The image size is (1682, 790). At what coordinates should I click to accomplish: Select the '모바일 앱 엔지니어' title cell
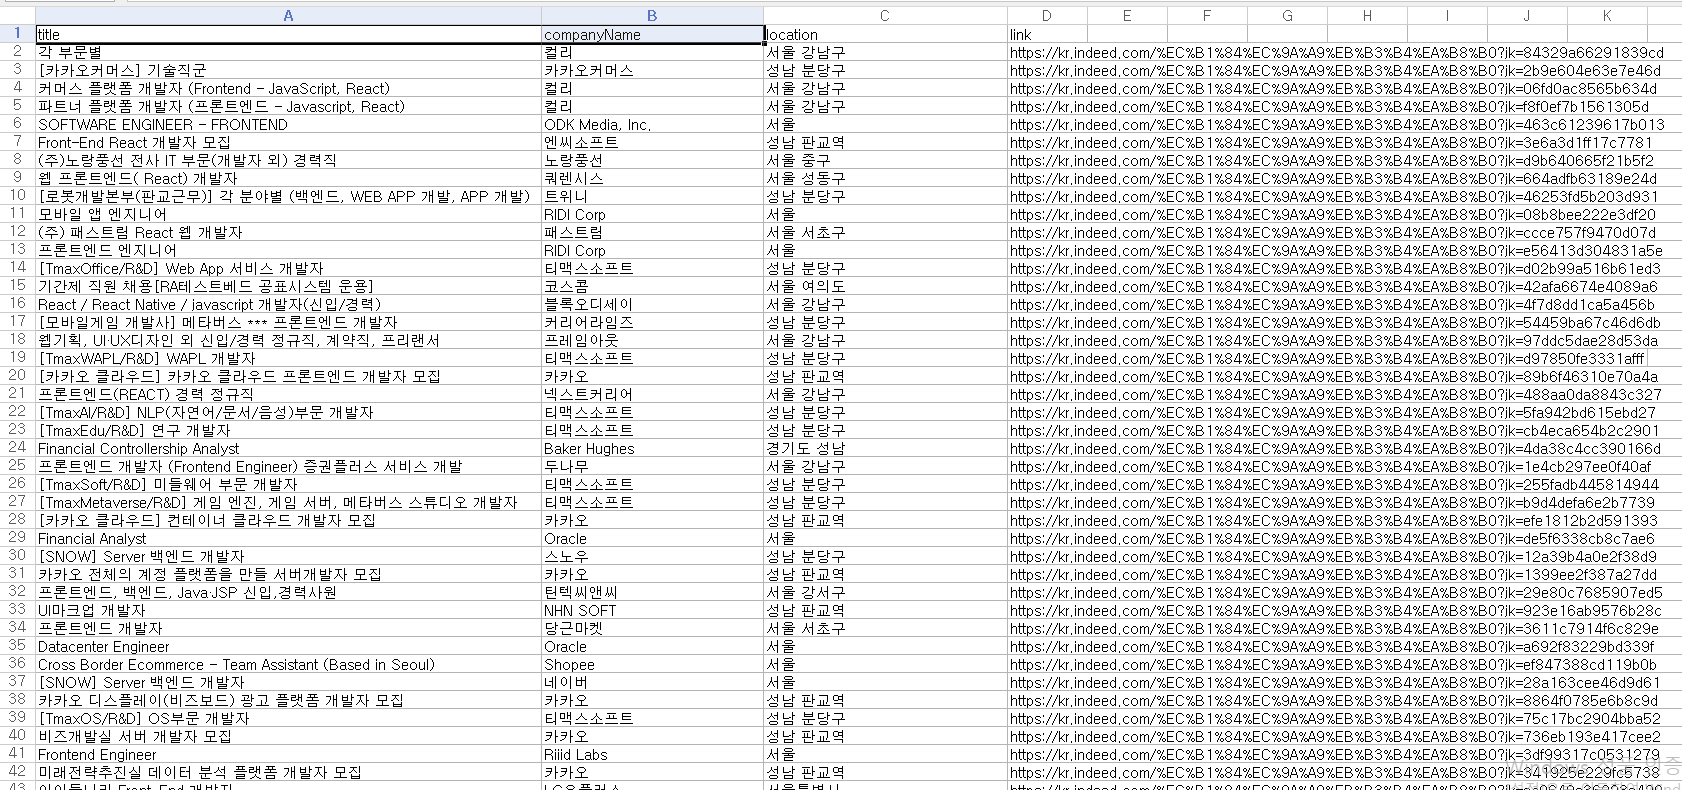288,214
